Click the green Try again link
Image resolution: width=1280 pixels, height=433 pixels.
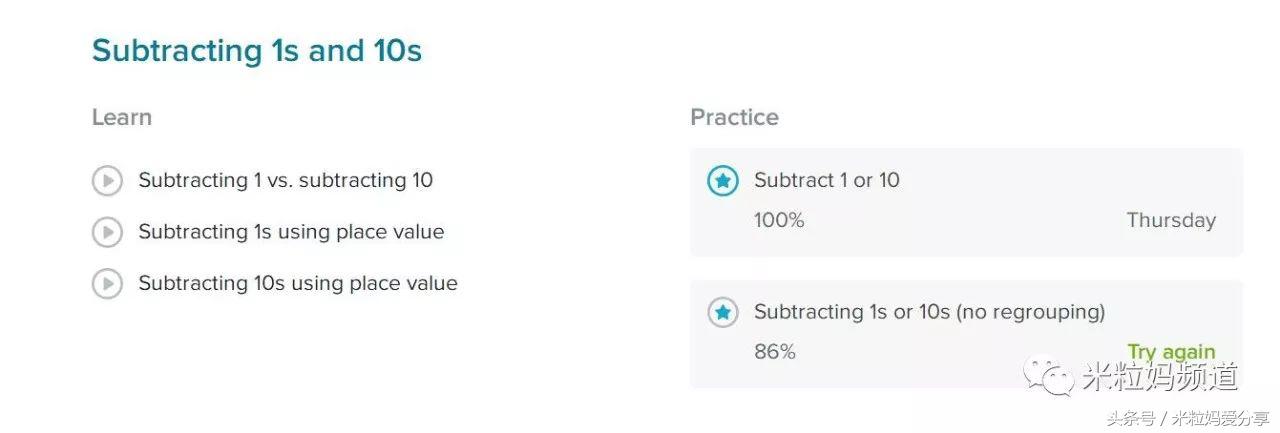point(1171,352)
